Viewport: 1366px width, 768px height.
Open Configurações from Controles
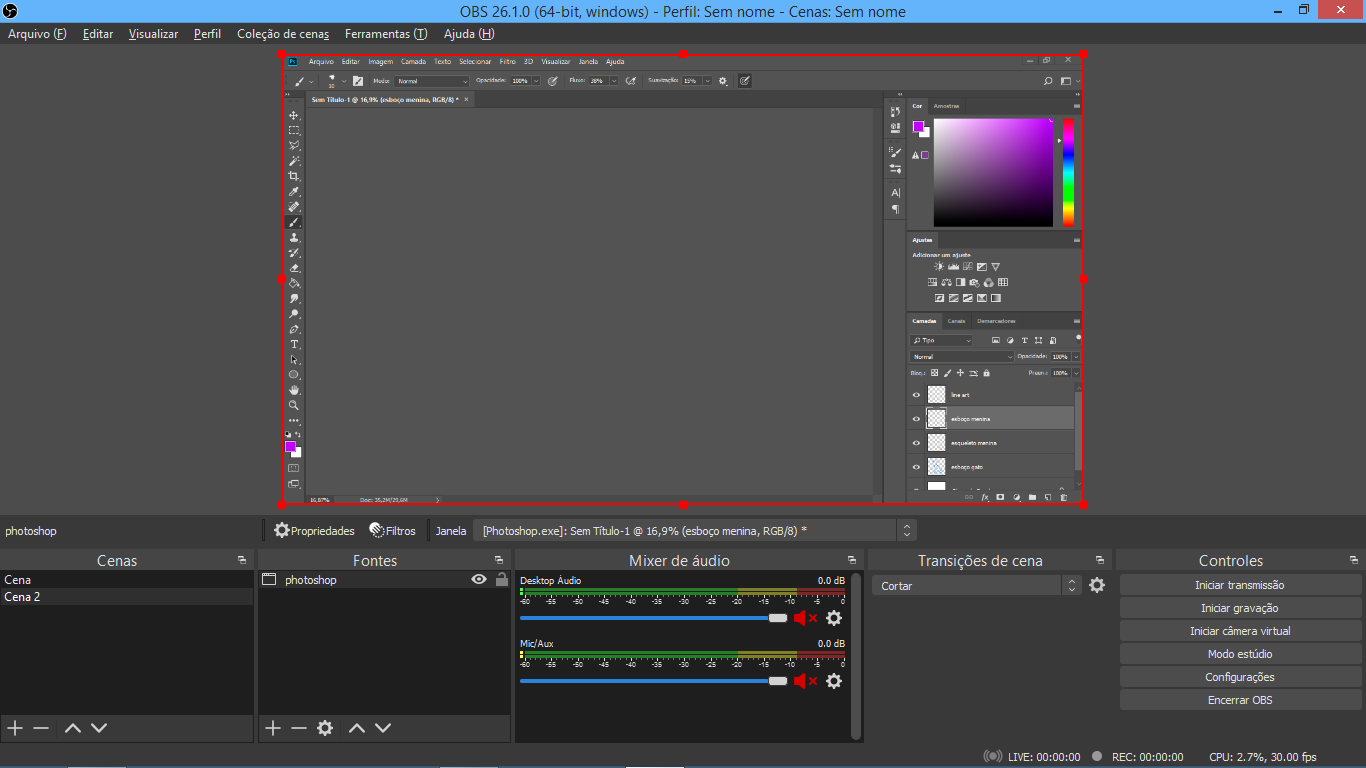(1240, 677)
